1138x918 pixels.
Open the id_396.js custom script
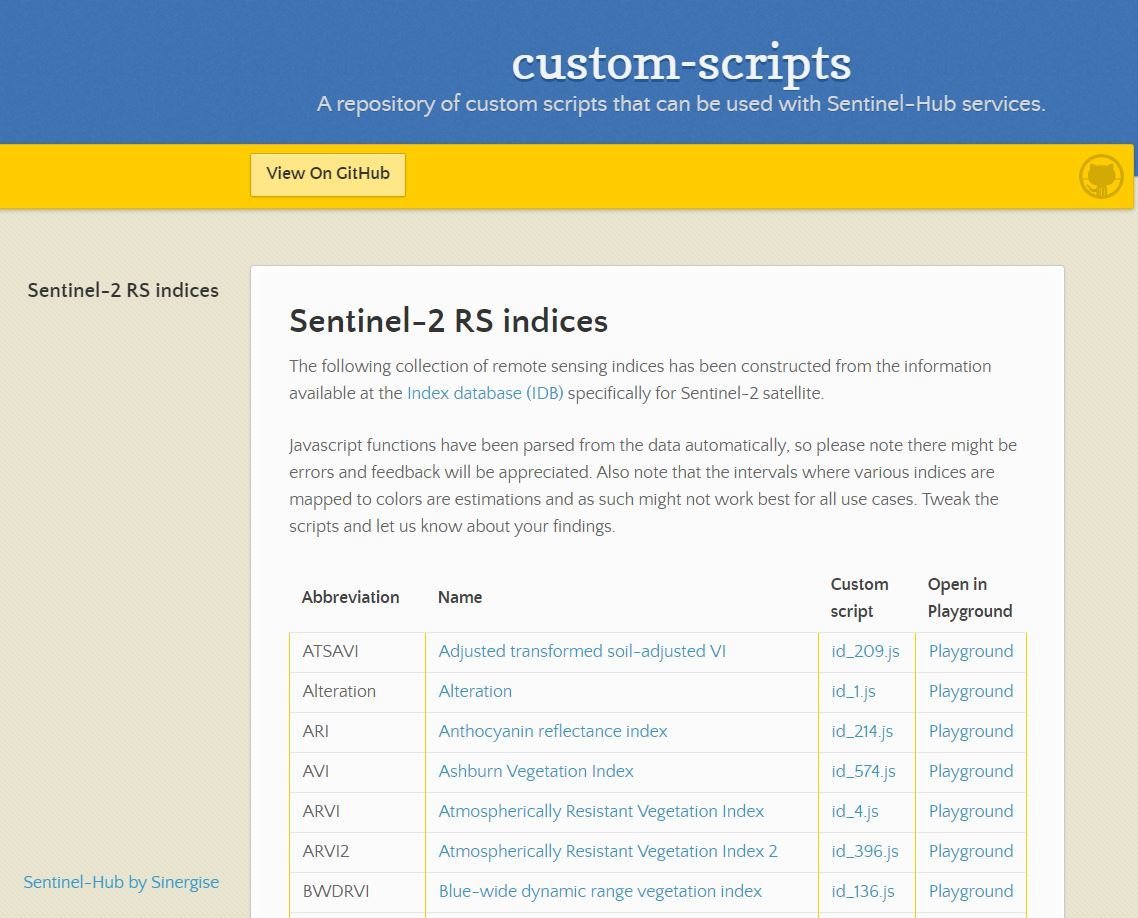(865, 851)
